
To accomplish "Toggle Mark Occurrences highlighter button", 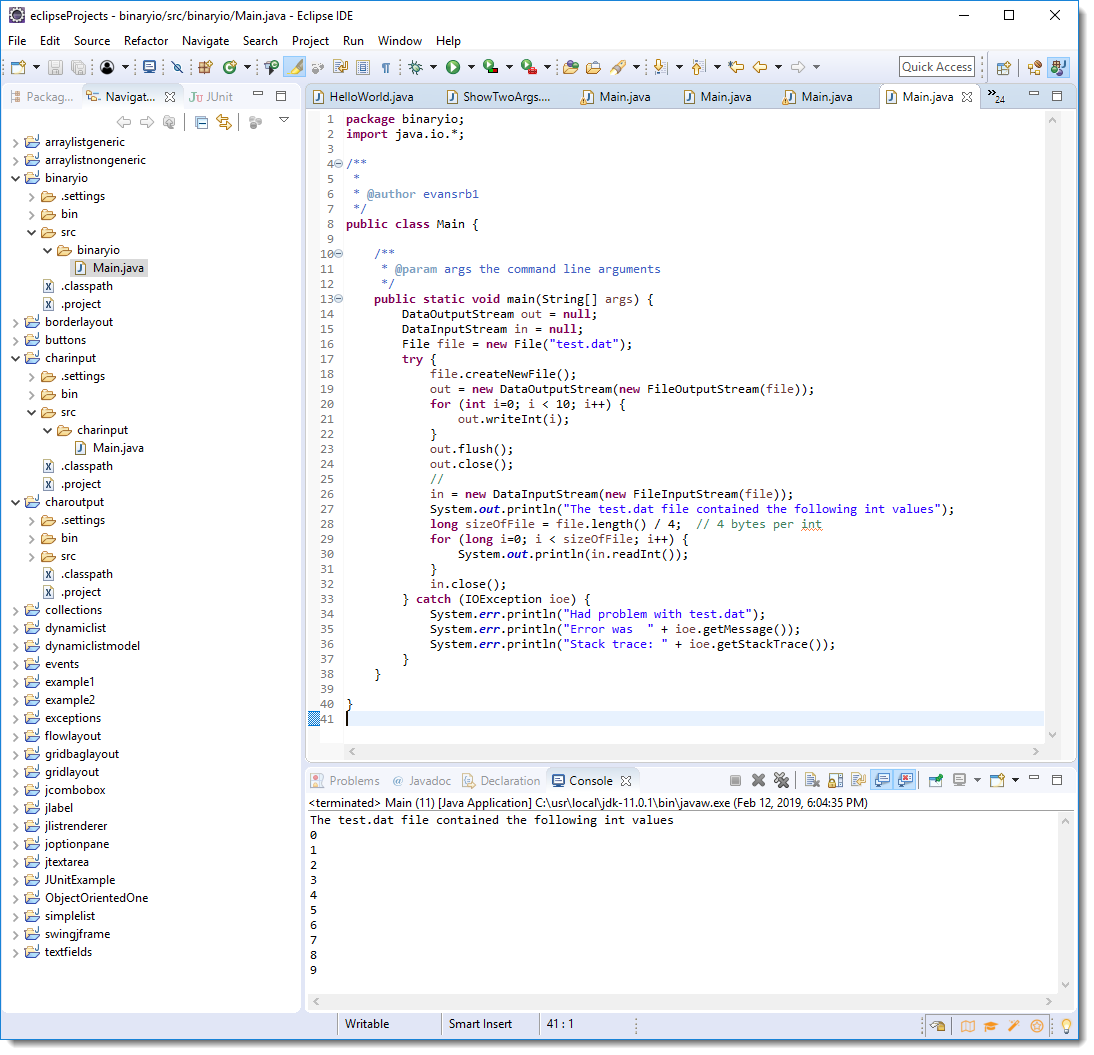I will pos(296,67).
